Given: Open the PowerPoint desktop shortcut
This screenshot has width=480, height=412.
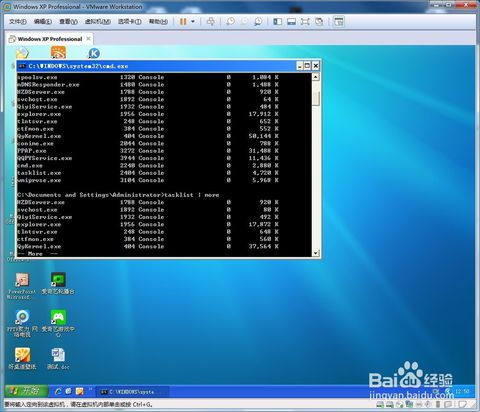Looking at the screenshot, I should 22,285.
